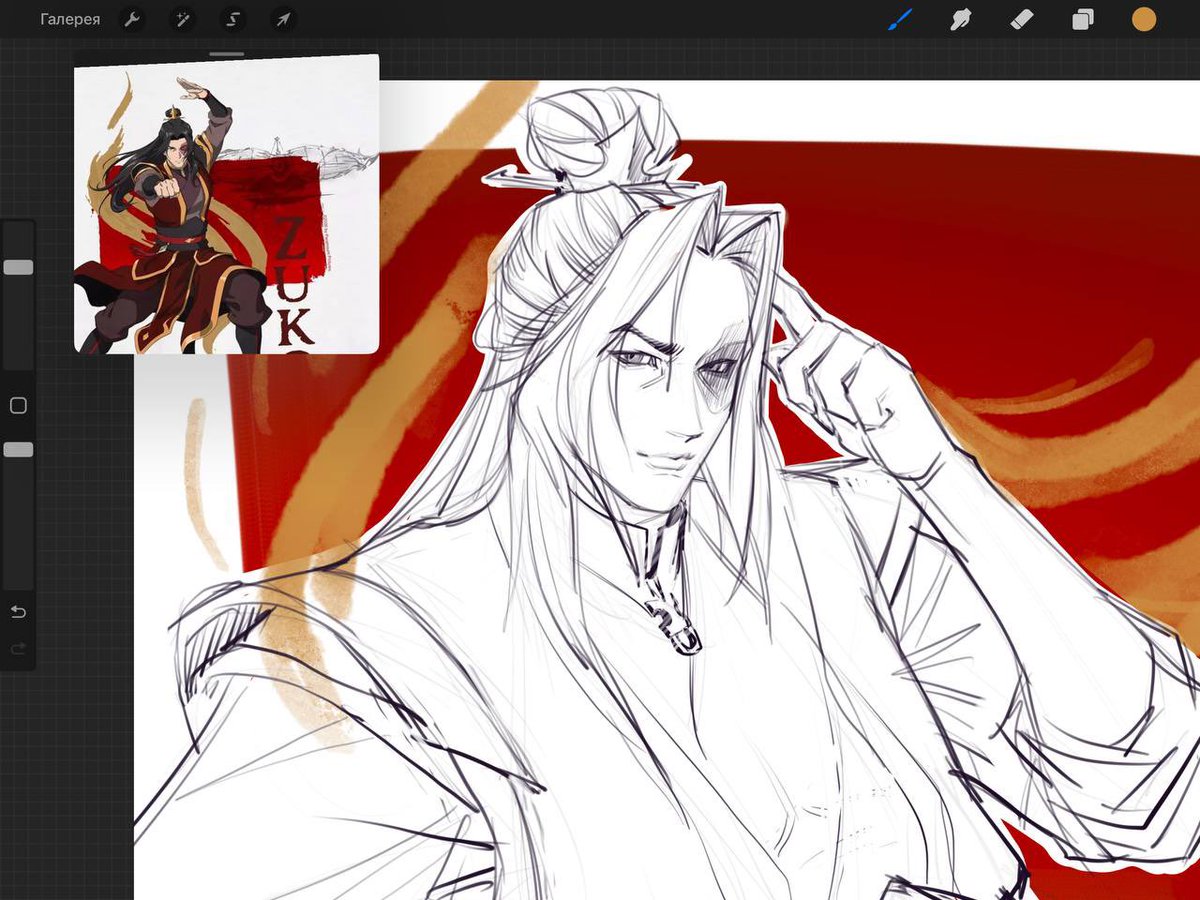The image size is (1200, 900).
Task: Redo the last undone action
Action: click(x=18, y=649)
